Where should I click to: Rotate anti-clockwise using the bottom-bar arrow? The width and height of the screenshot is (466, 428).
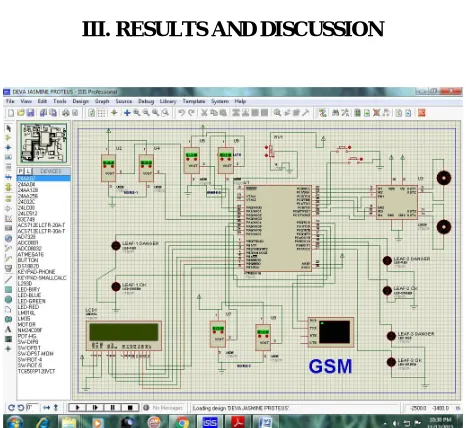(x=21, y=408)
